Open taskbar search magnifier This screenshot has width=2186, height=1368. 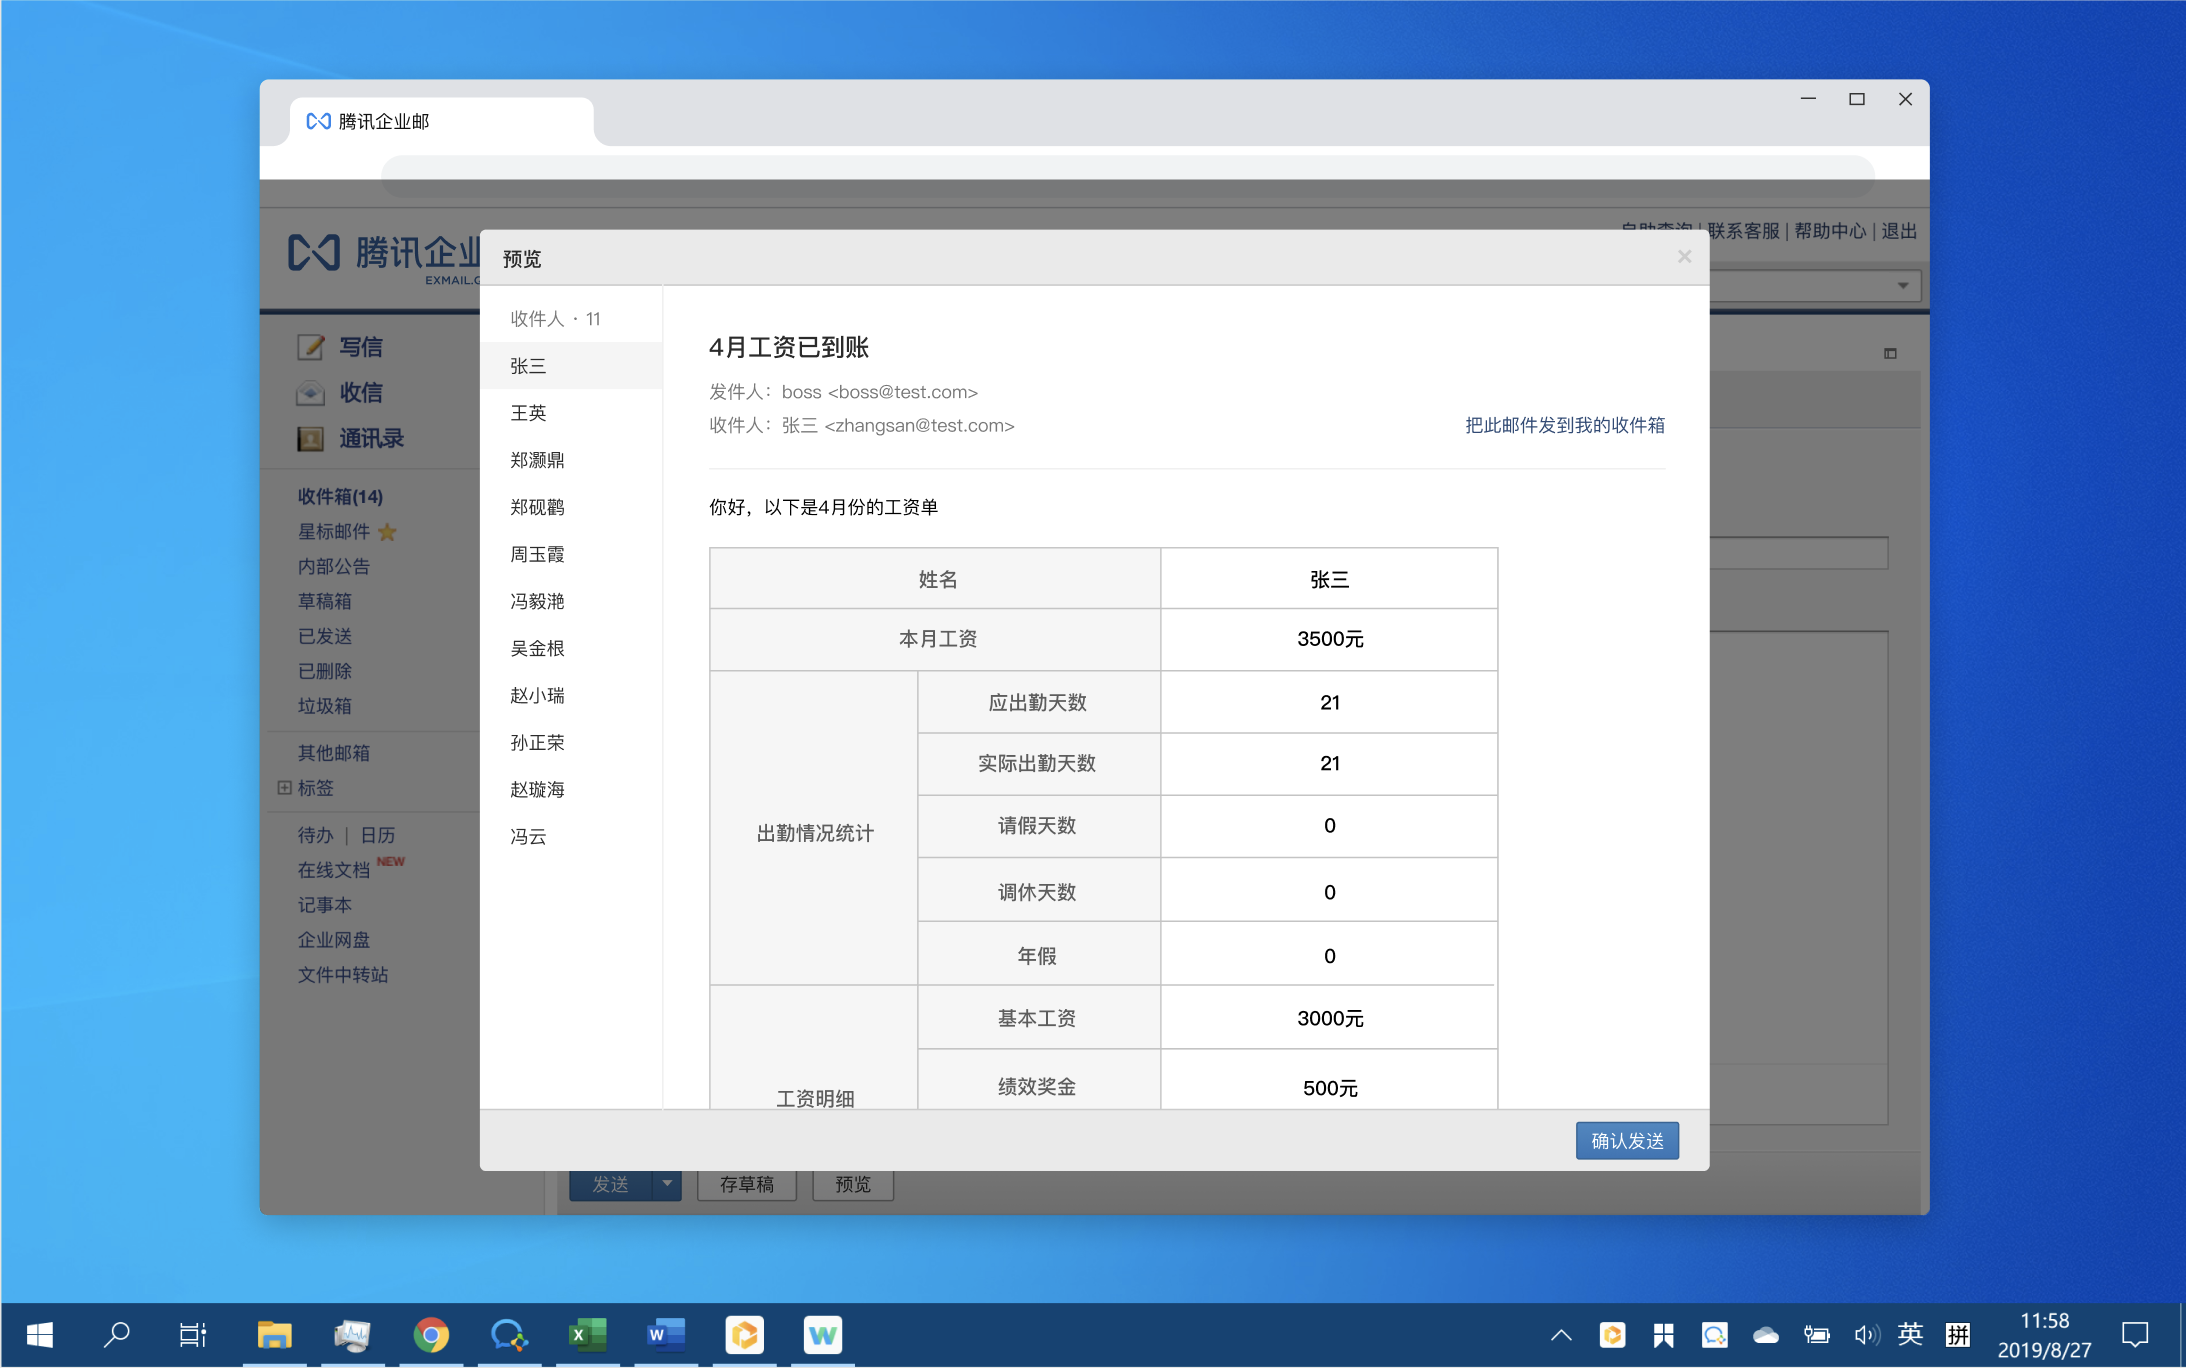[117, 1335]
